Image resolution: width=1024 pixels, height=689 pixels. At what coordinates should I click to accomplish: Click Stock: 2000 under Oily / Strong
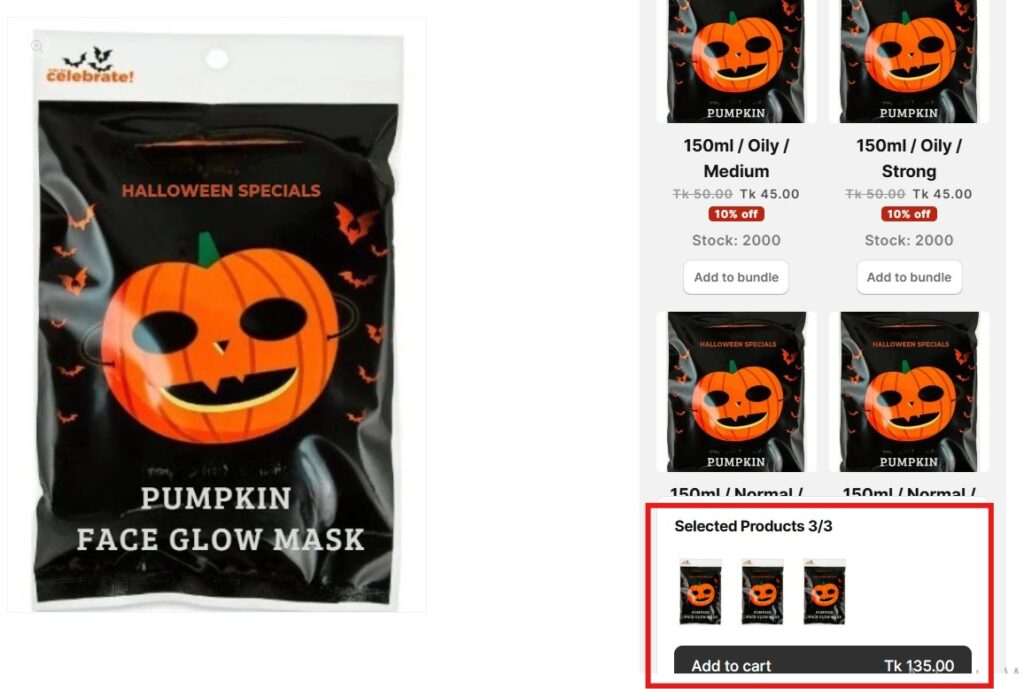pos(909,240)
